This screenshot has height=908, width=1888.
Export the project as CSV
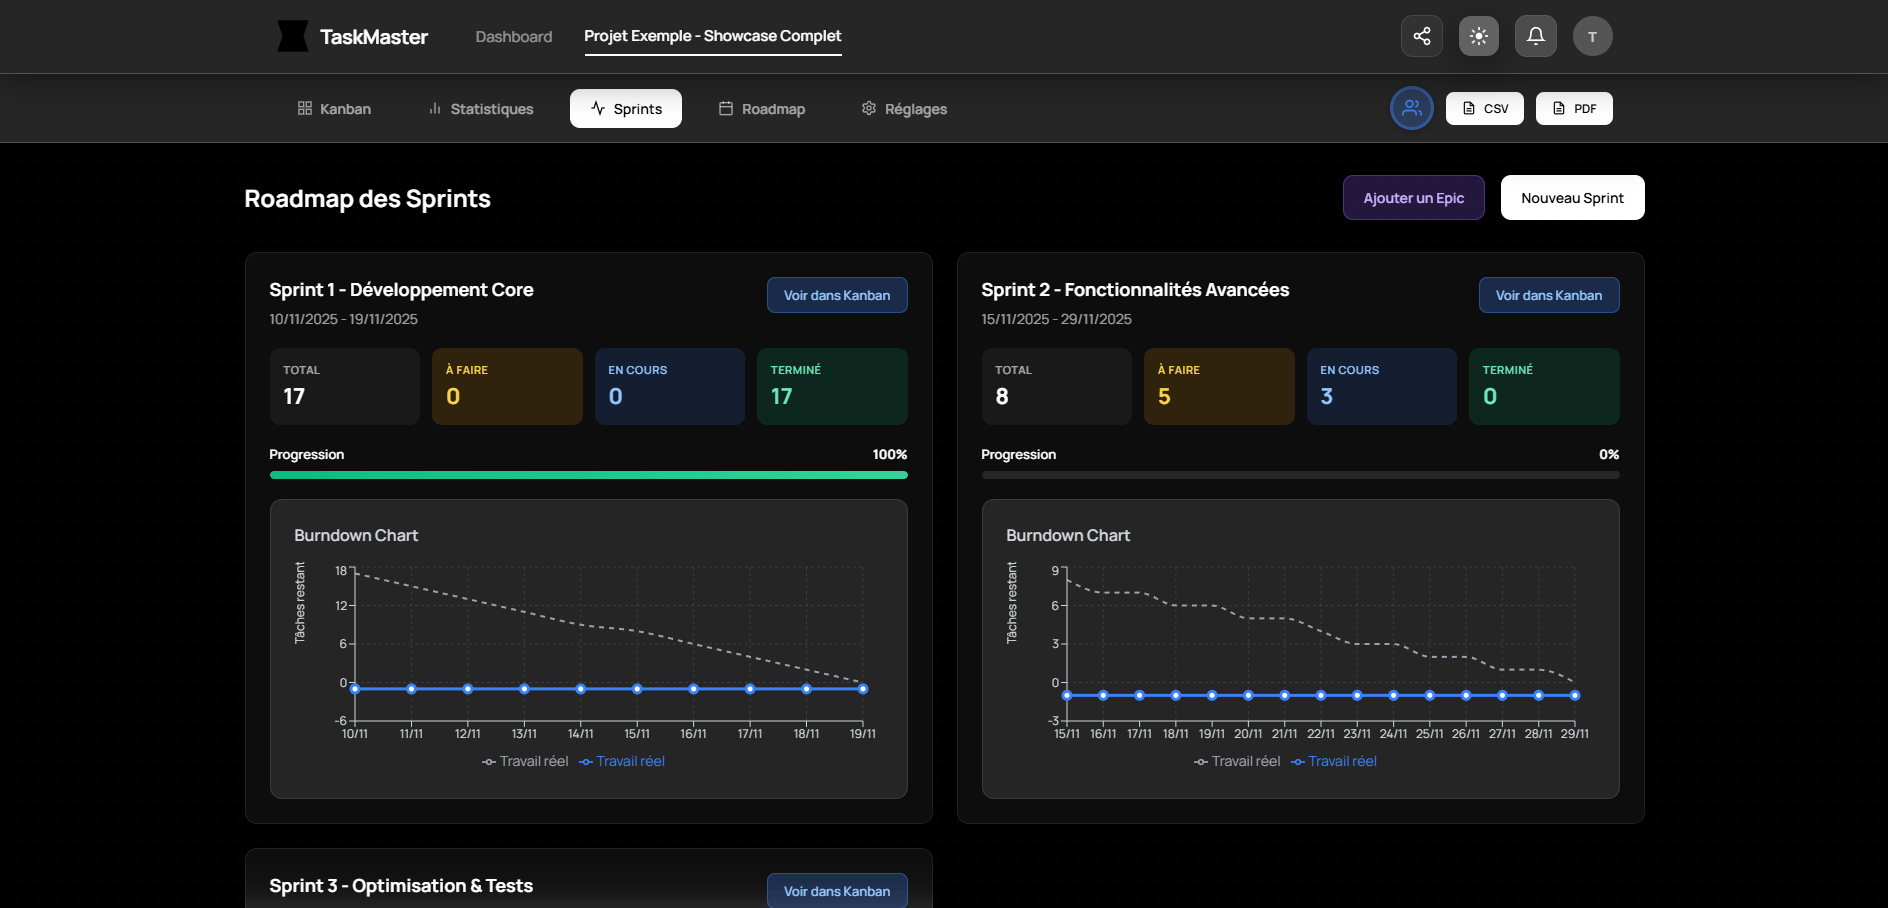click(1484, 108)
